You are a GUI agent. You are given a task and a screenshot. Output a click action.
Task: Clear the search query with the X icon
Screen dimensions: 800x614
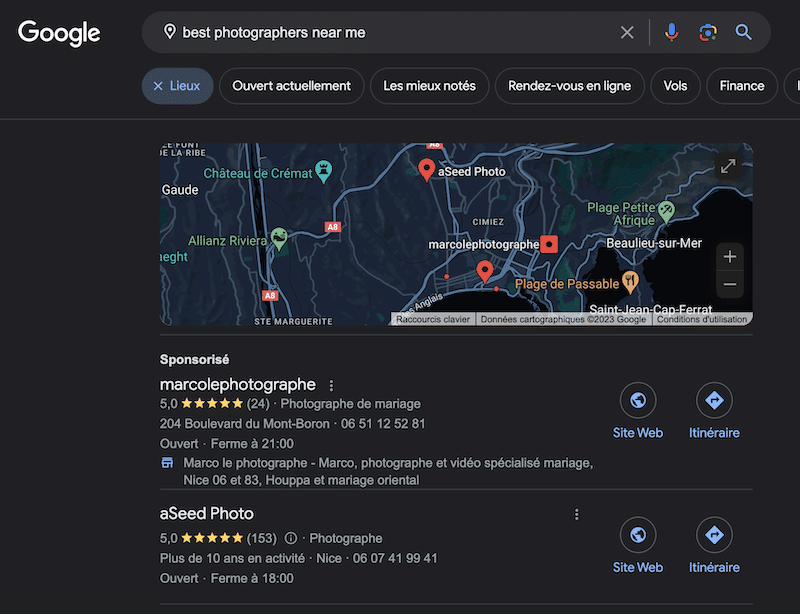click(x=627, y=33)
